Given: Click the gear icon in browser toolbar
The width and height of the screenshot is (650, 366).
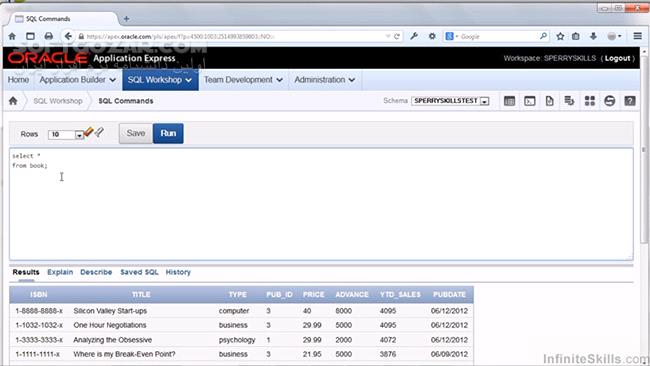Looking at the screenshot, I should [432, 36].
